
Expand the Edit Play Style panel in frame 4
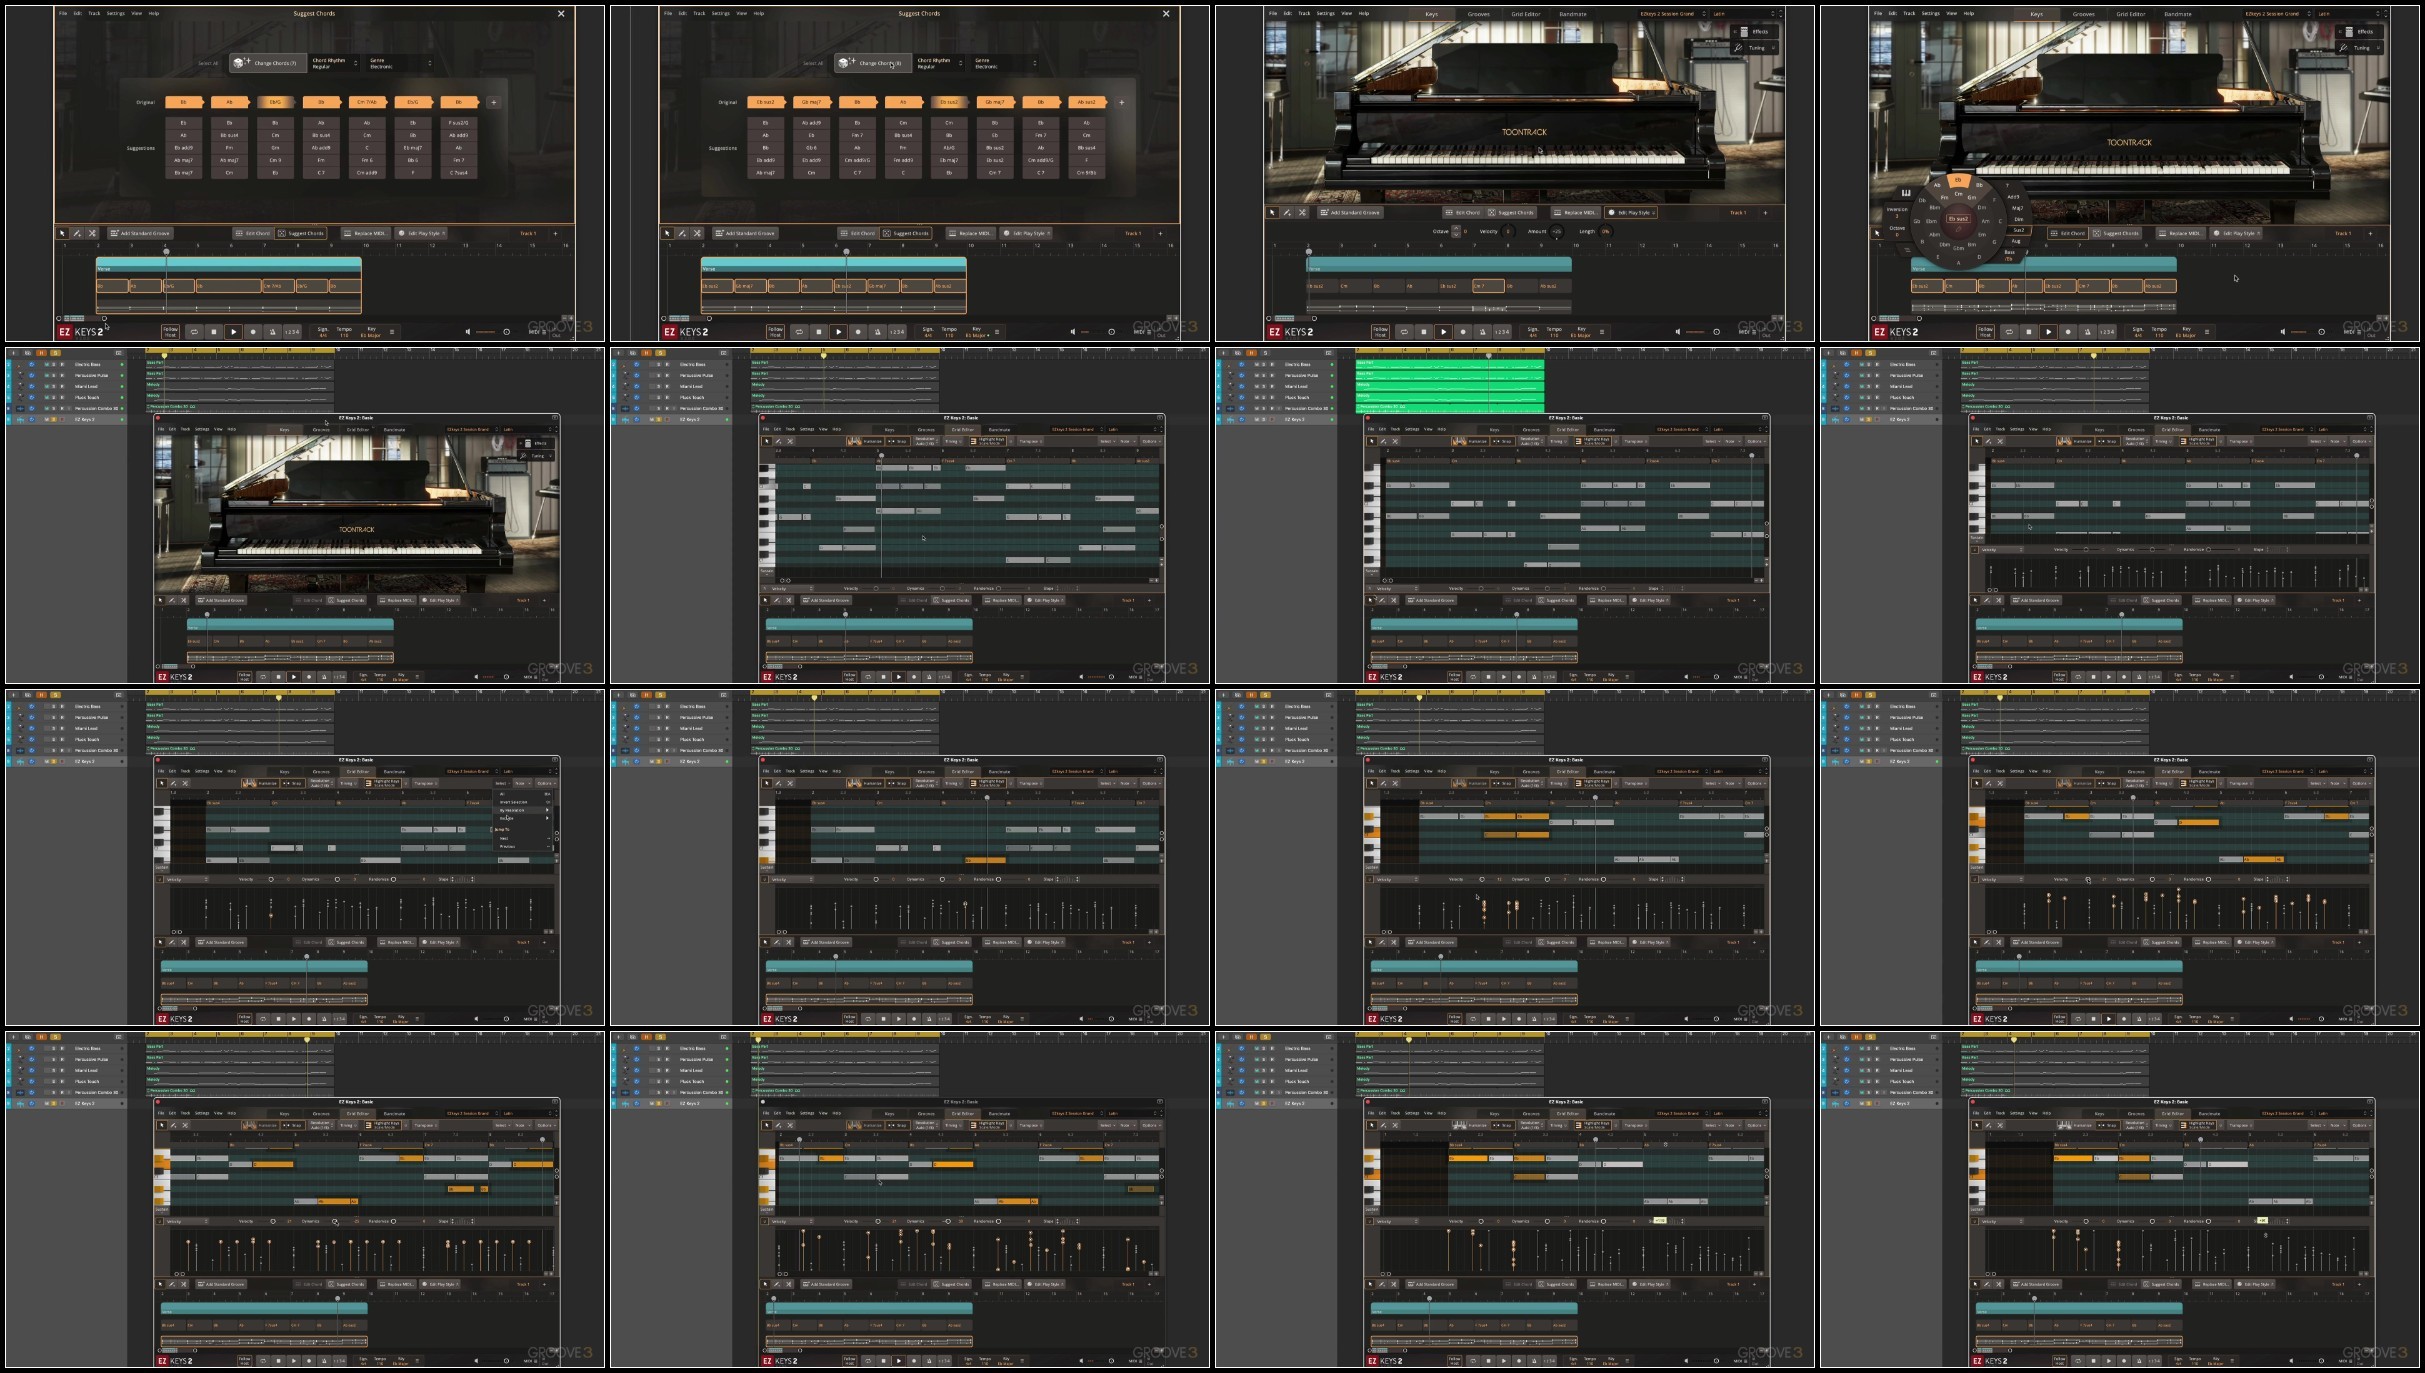click(x=2238, y=233)
